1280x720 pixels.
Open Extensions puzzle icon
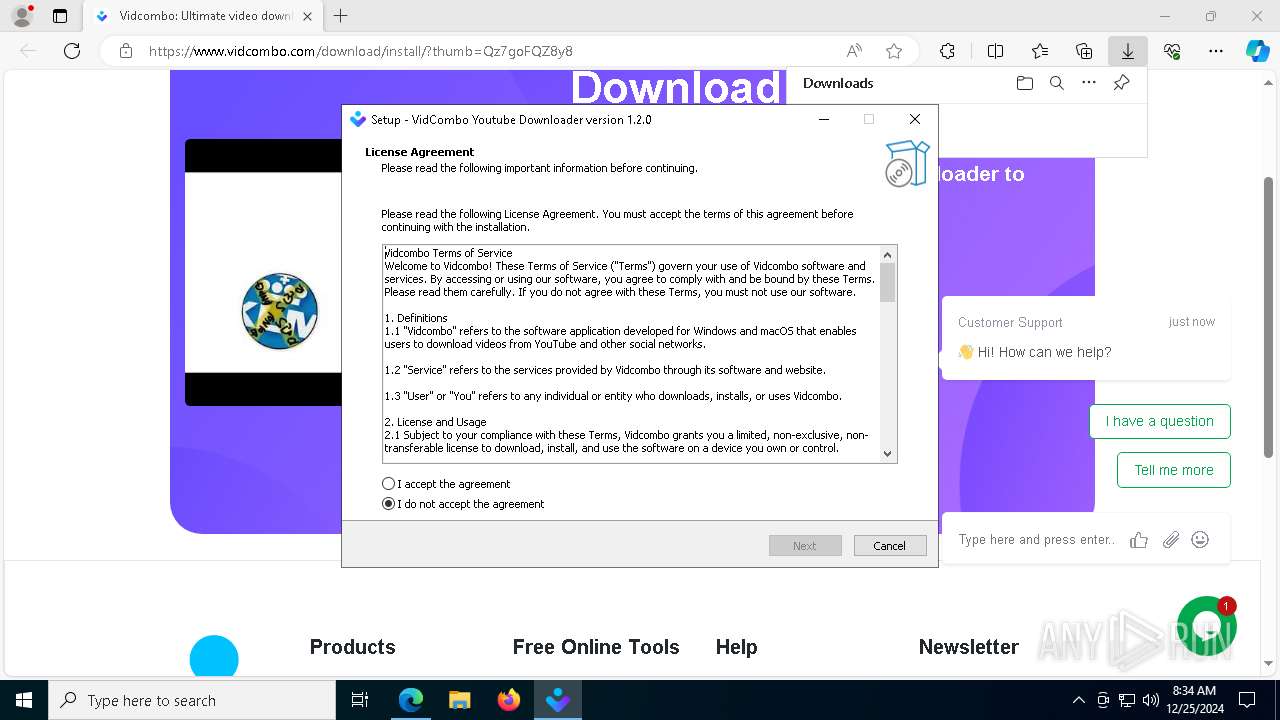[947, 51]
